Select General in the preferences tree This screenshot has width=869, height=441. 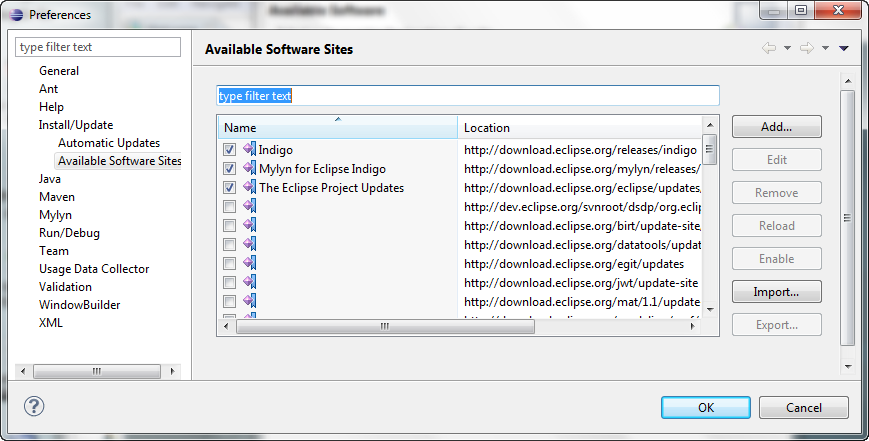click(59, 71)
